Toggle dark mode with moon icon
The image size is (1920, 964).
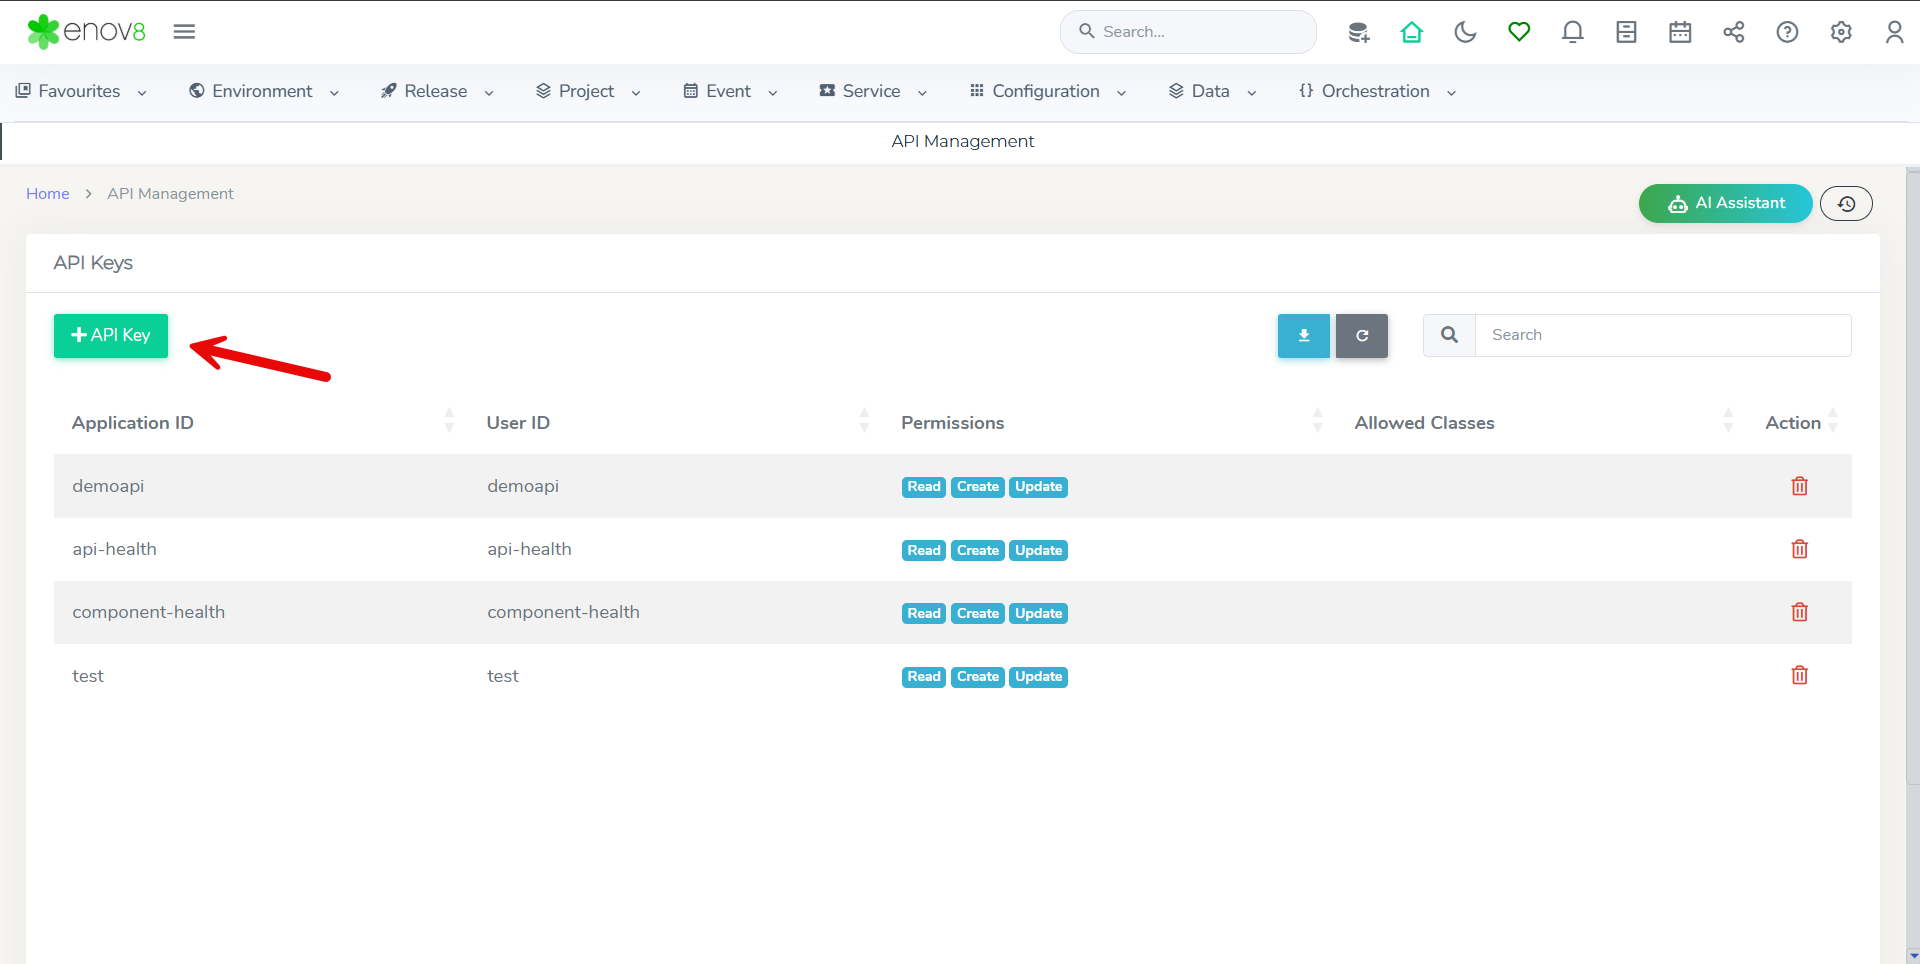(1465, 32)
